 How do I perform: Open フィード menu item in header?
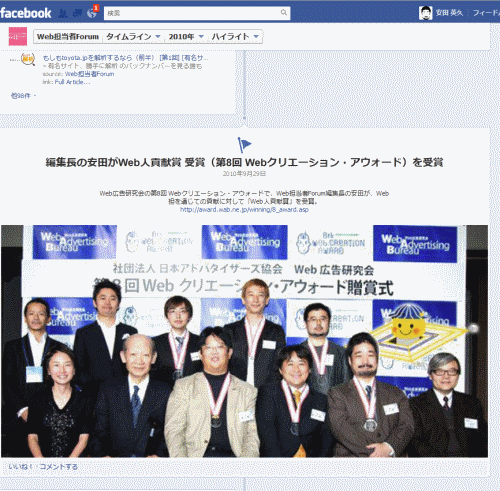click(486, 13)
